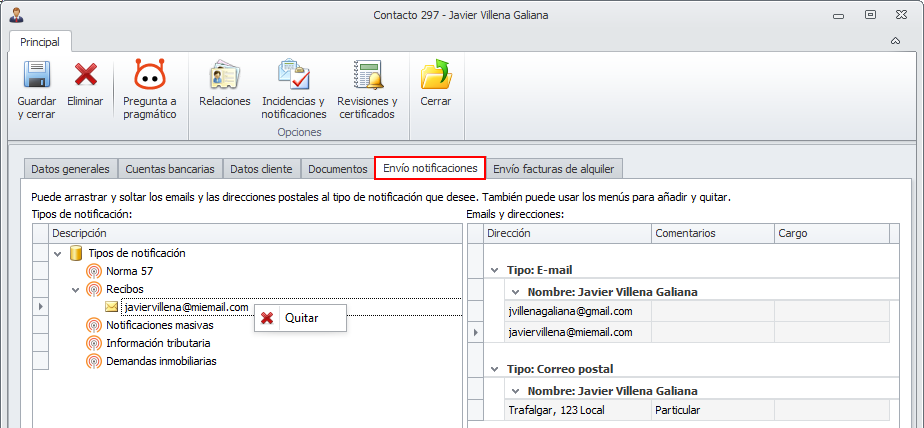924x428 pixels.
Task: Click the Particular comment cell
Action: (x=713, y=410)
